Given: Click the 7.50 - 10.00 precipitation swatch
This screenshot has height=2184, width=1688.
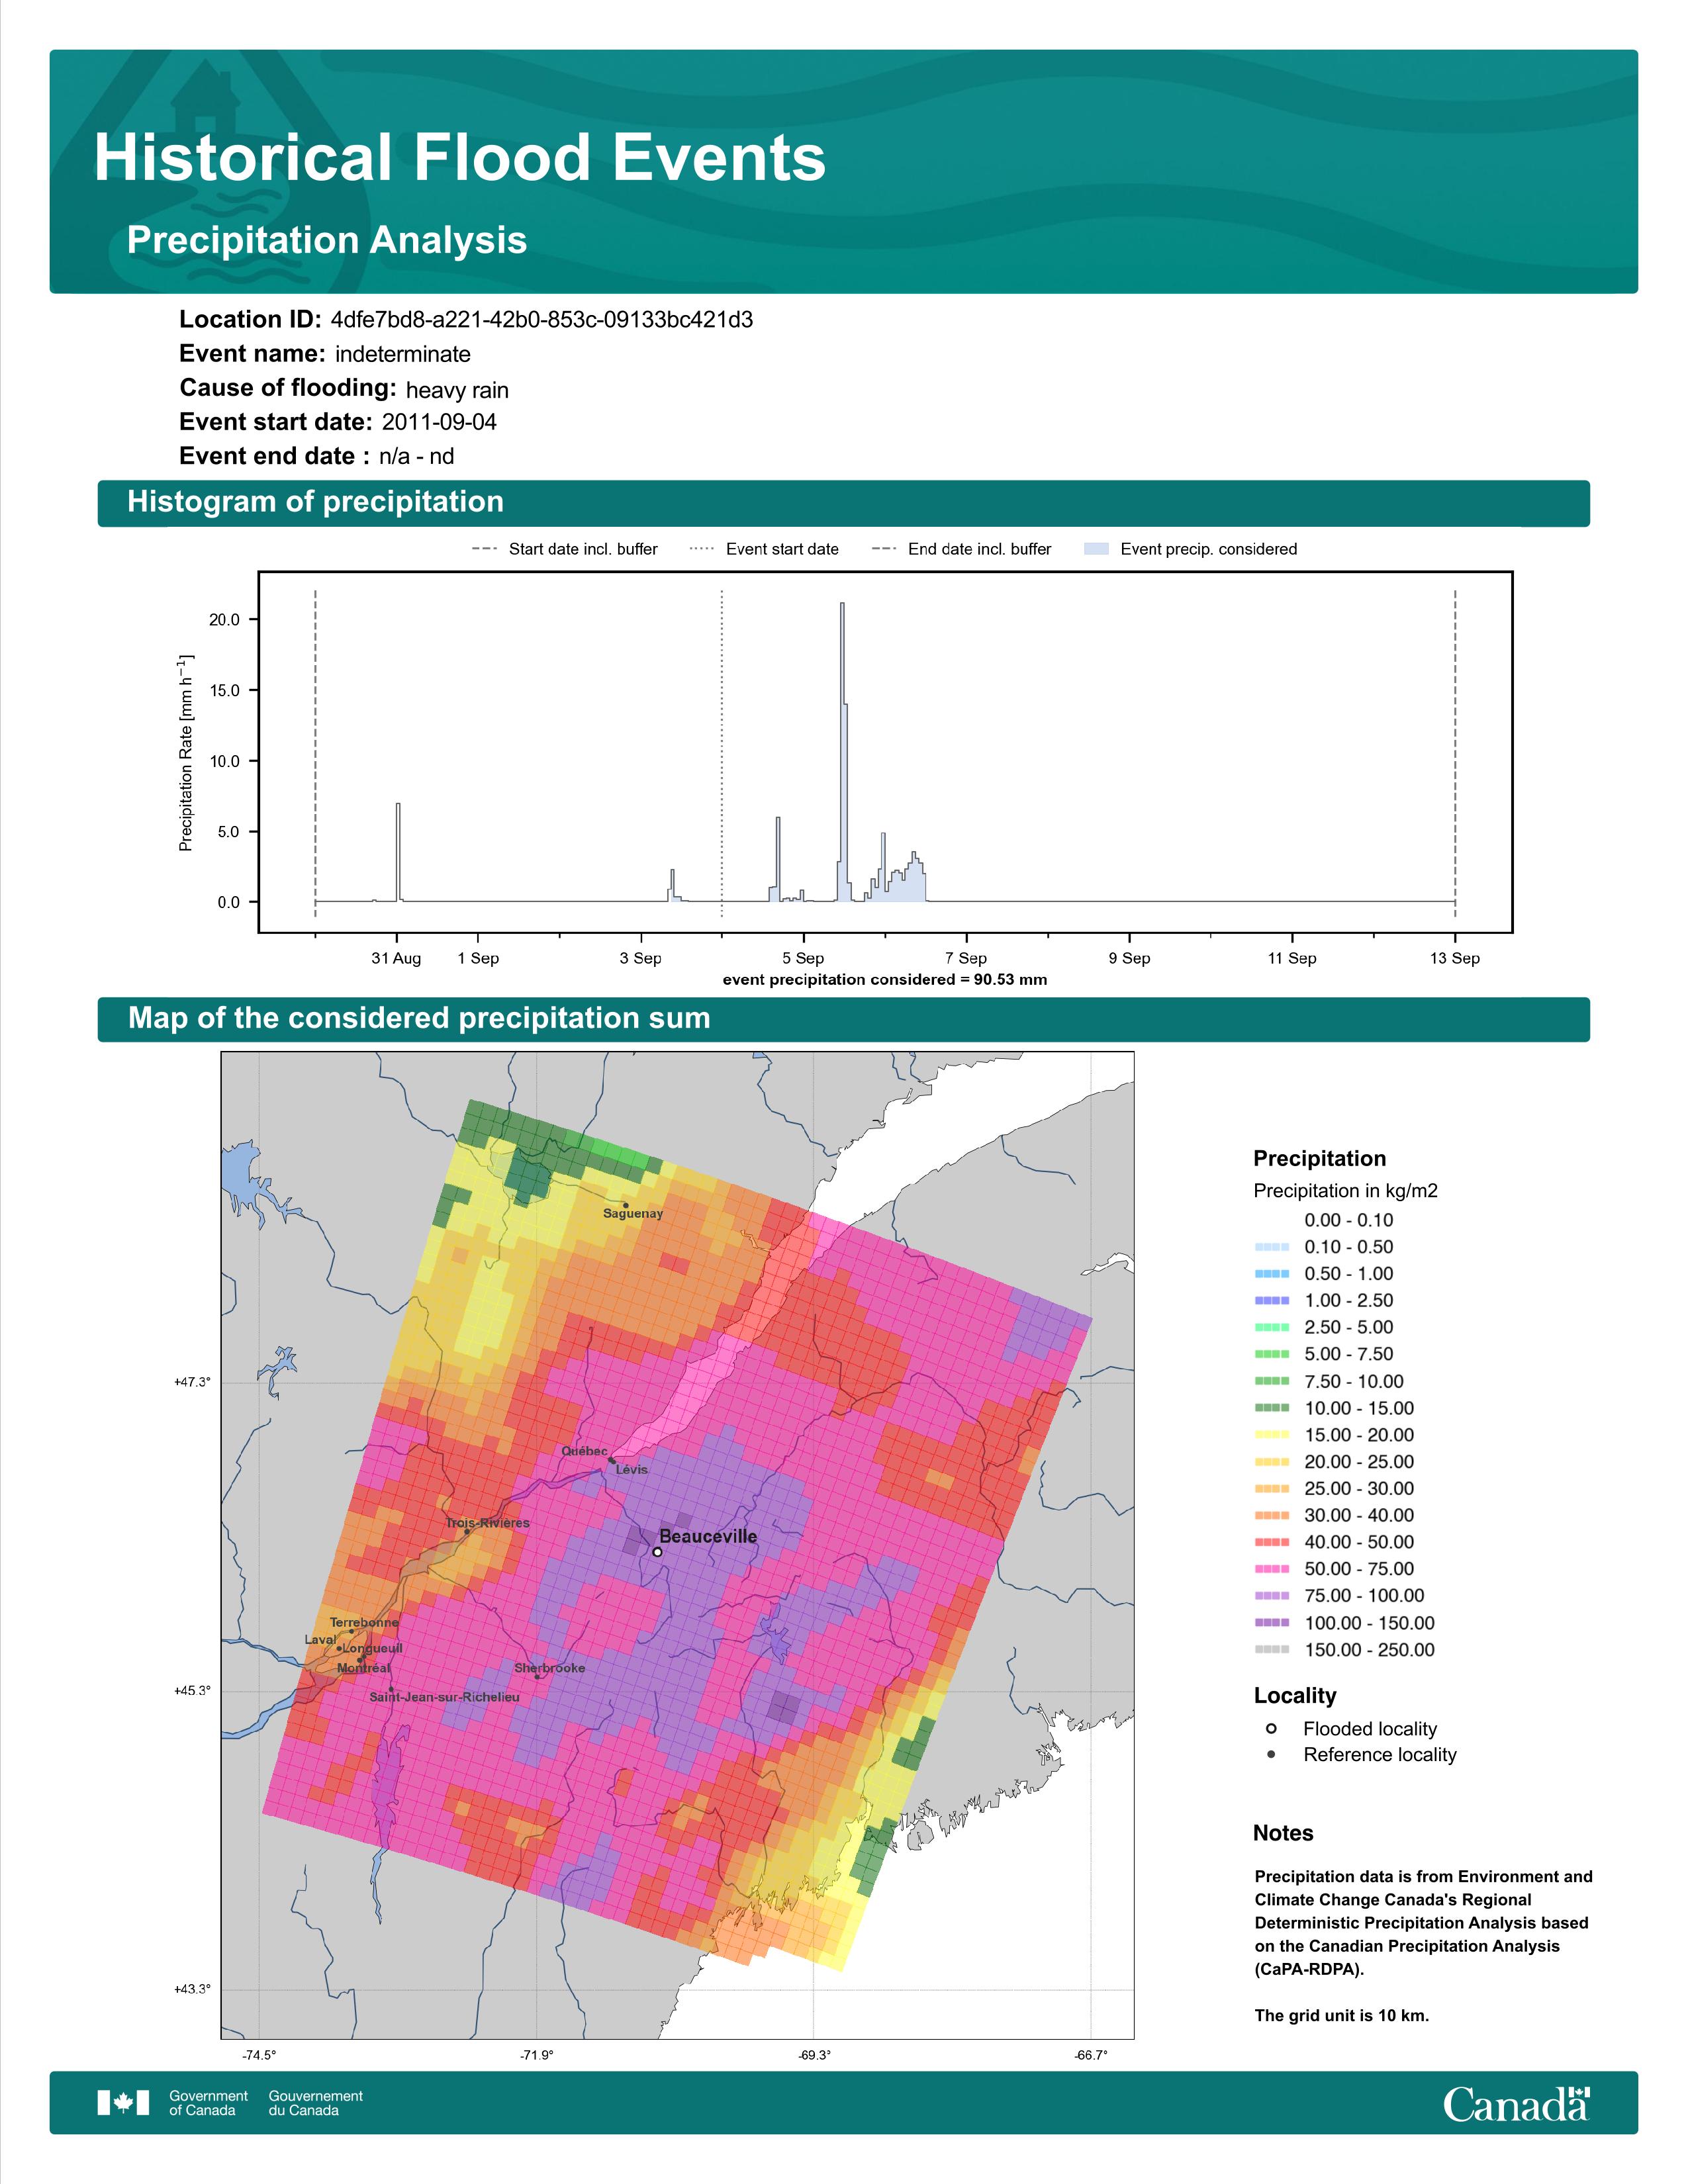Looking at the screenshot, I should [1271, 1381].
